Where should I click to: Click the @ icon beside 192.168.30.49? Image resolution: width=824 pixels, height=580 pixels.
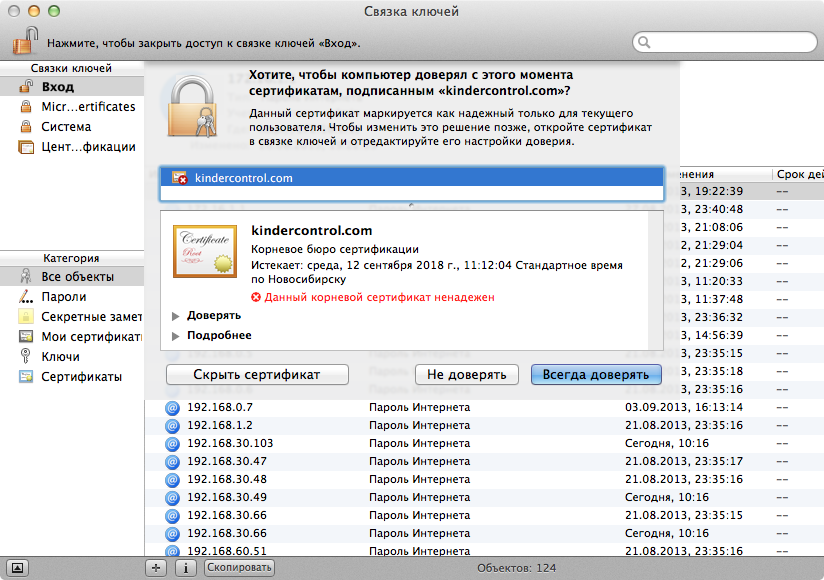pos(172,498)
